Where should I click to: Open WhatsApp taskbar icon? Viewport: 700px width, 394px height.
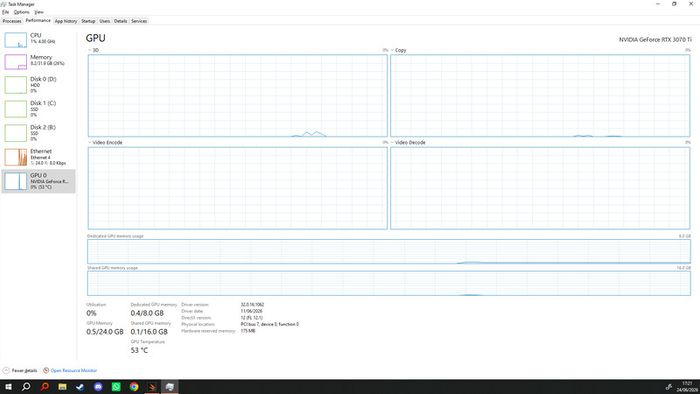tap(116, 387)
